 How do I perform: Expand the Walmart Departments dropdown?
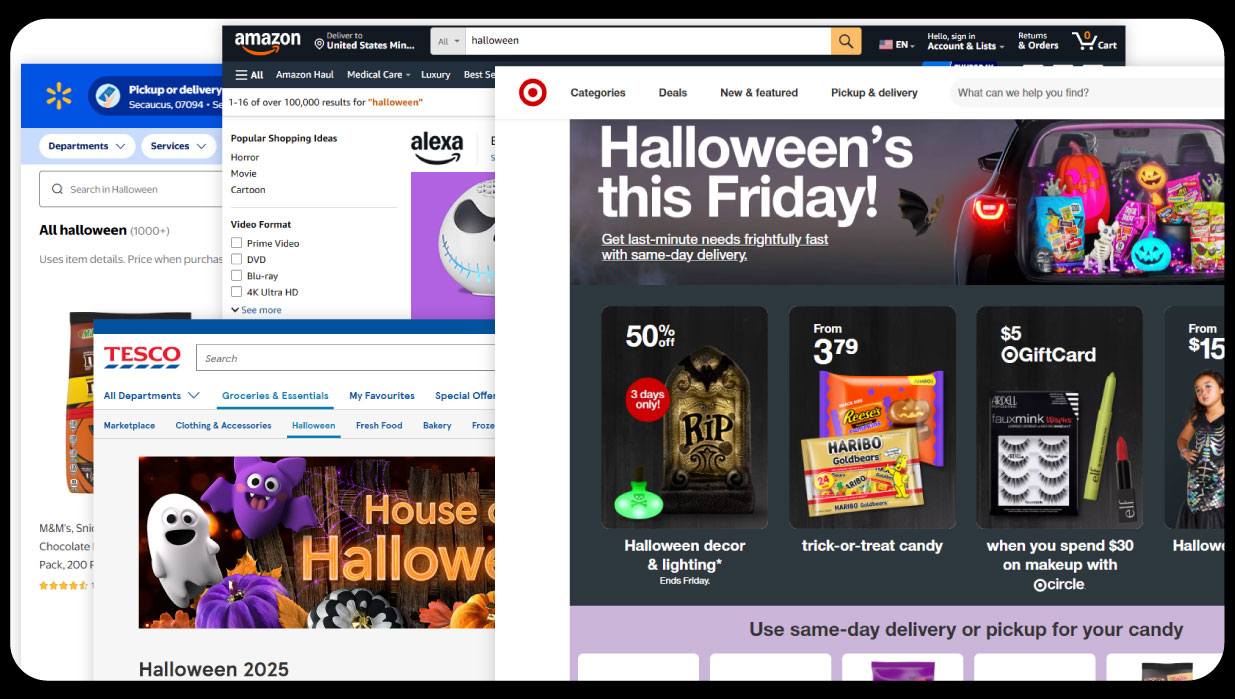click(x=87, y=146)
